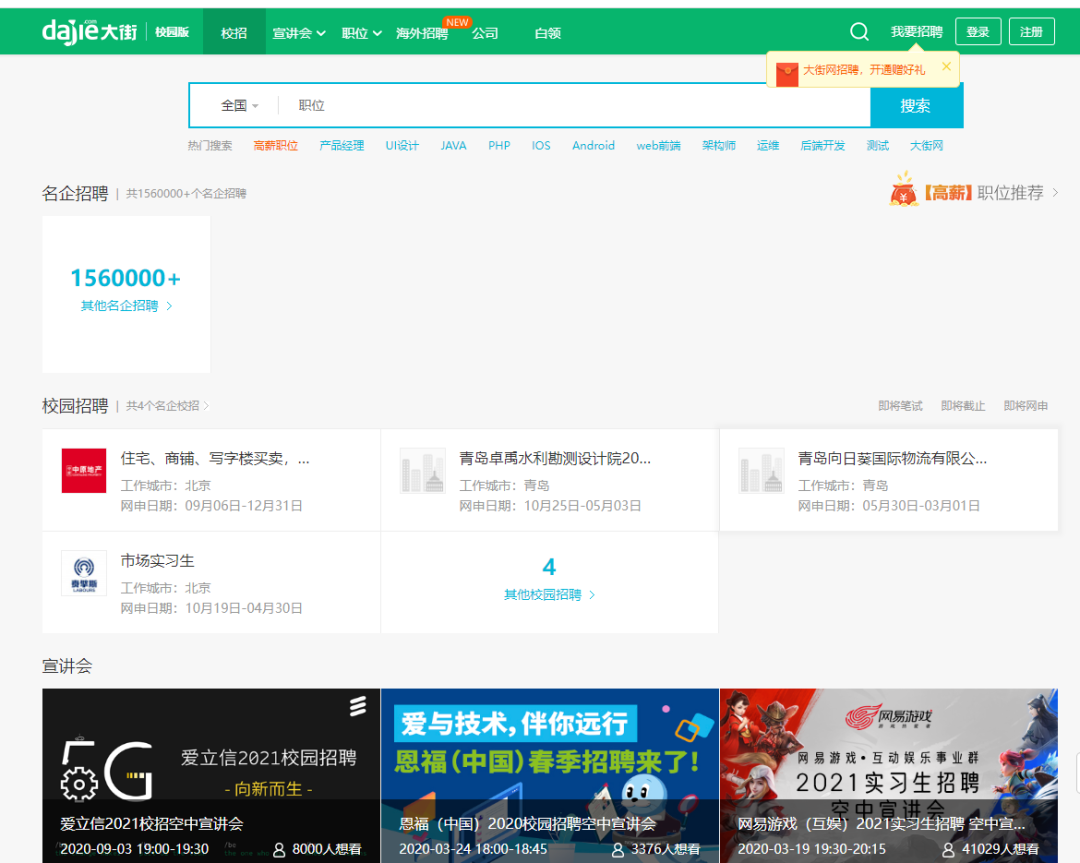Click 我要招聘 in header
The height and width of the screenshot is (863, 1080).
(x=916, y=32)
